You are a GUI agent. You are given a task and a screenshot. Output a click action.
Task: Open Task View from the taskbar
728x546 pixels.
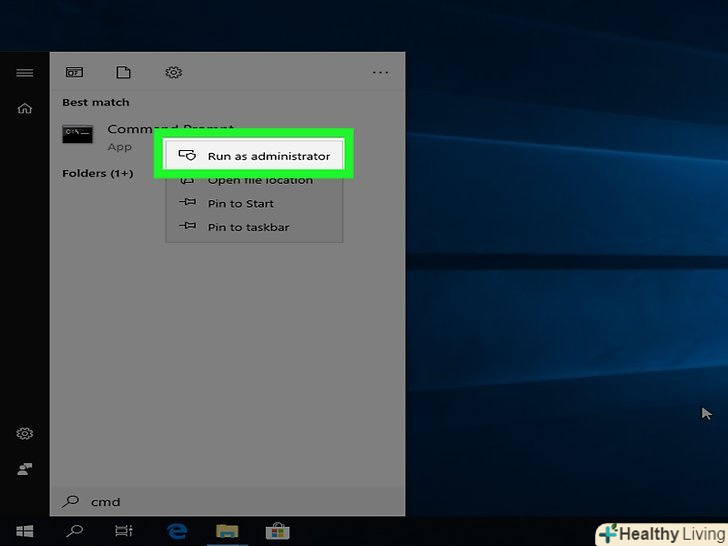click(x=123, y=531)
